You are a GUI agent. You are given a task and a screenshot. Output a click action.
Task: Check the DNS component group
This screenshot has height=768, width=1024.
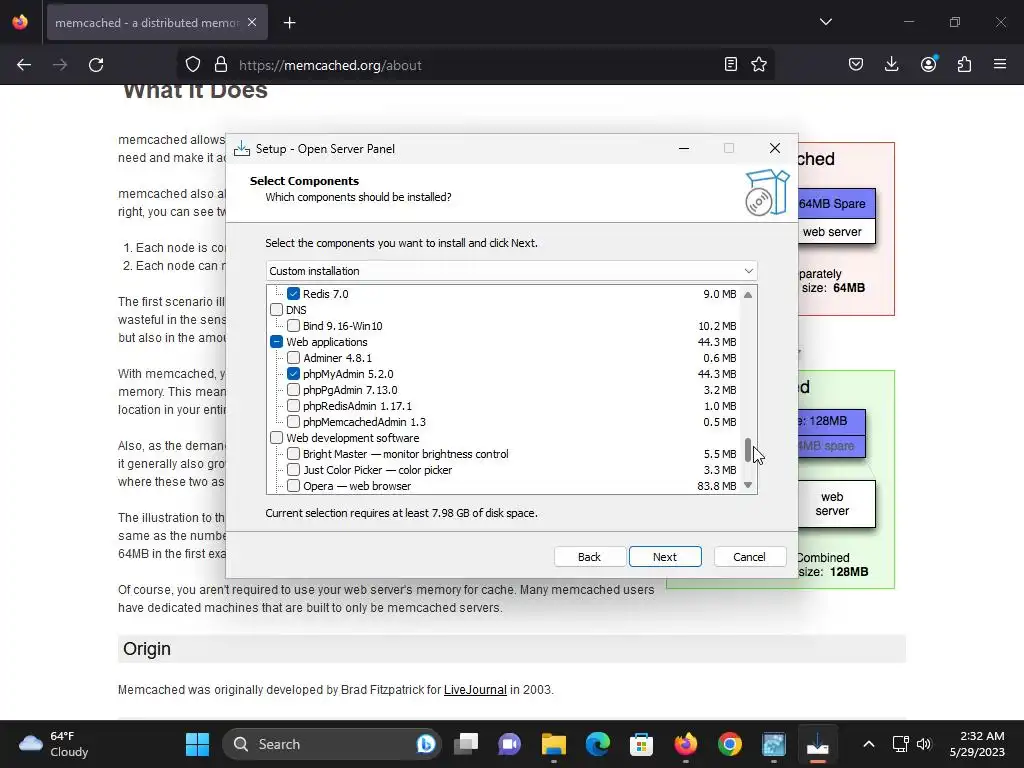click(276, 310)
